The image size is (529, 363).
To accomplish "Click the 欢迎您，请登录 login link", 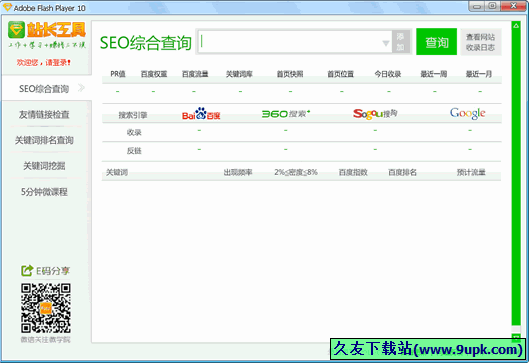I will [x=44, y=62].
